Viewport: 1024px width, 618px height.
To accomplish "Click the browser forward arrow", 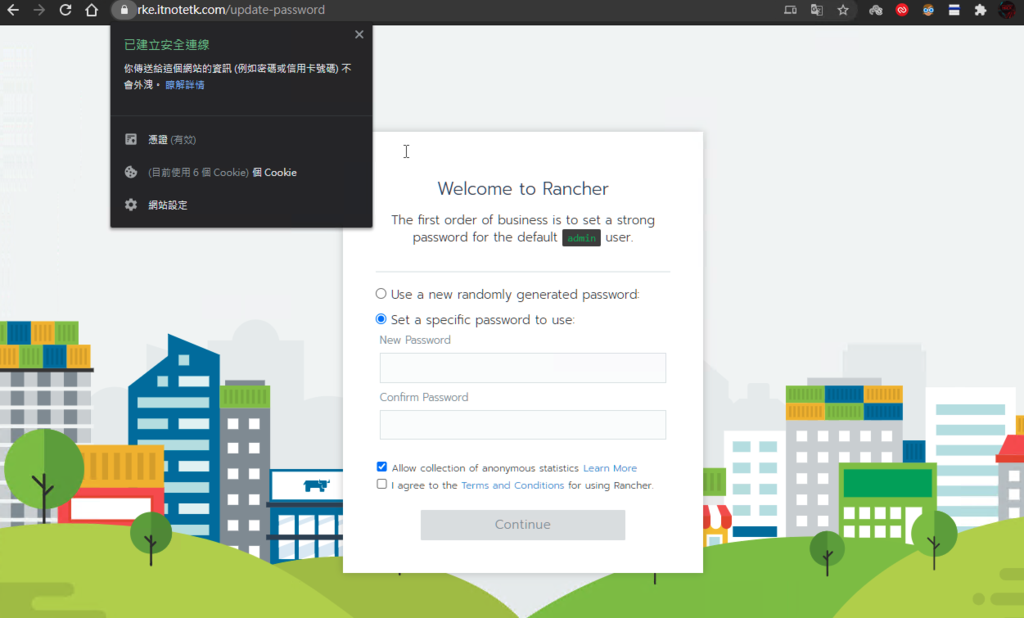I will pyautogui.click(x=39, y=10).
